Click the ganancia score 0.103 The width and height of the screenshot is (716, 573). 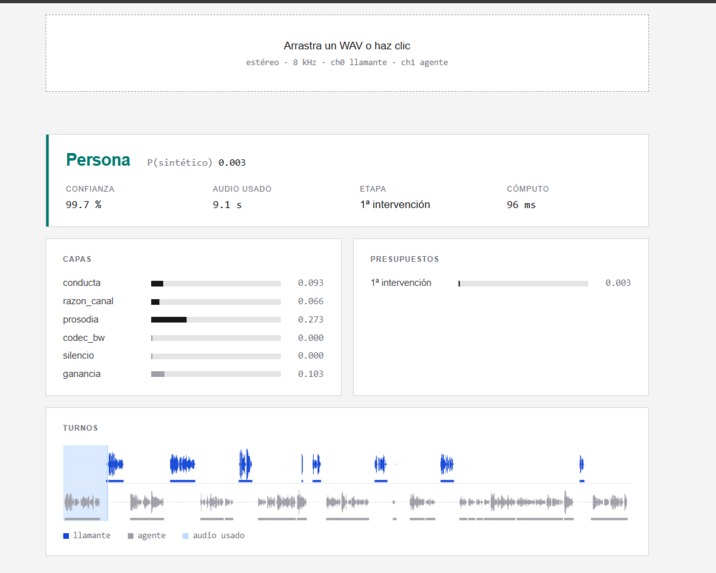(311, 373)
